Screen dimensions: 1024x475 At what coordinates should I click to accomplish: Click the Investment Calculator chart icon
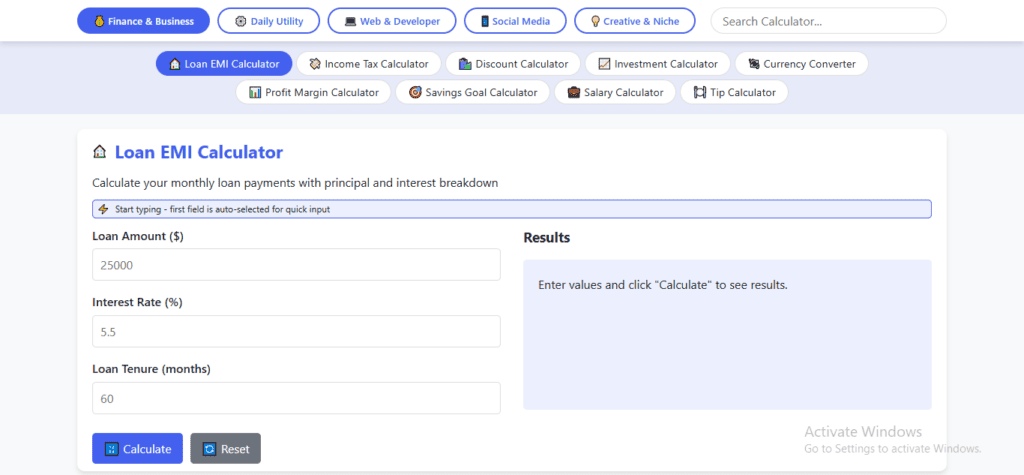(604, 64)
